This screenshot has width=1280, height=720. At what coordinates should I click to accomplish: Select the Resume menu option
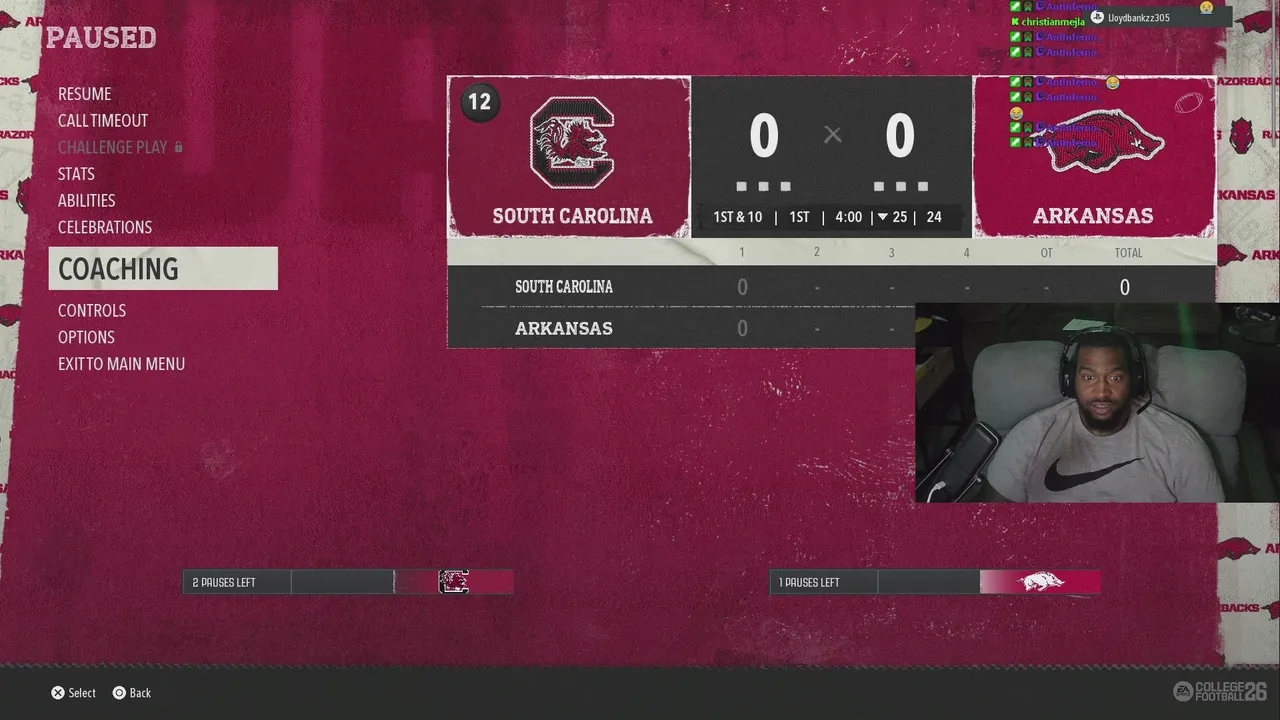pyautogui.click(x=85, y=94)
